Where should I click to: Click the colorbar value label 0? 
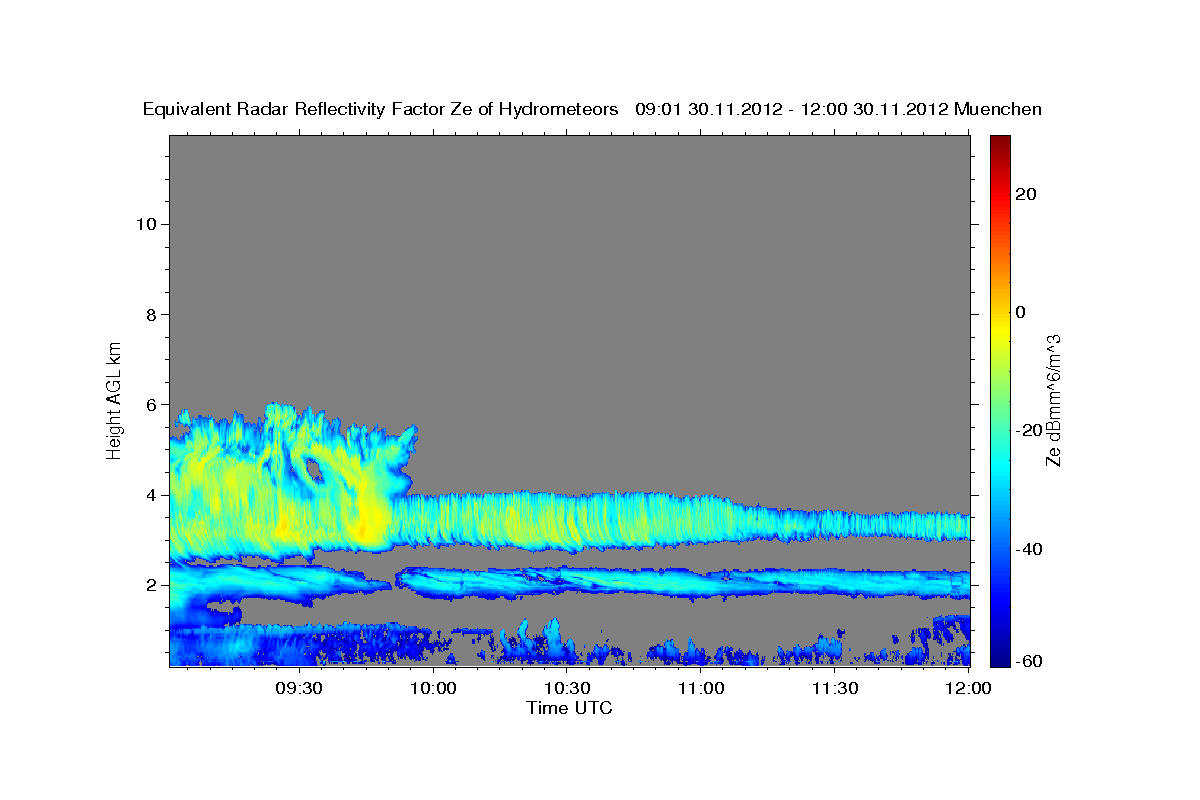pos(1021,313)
